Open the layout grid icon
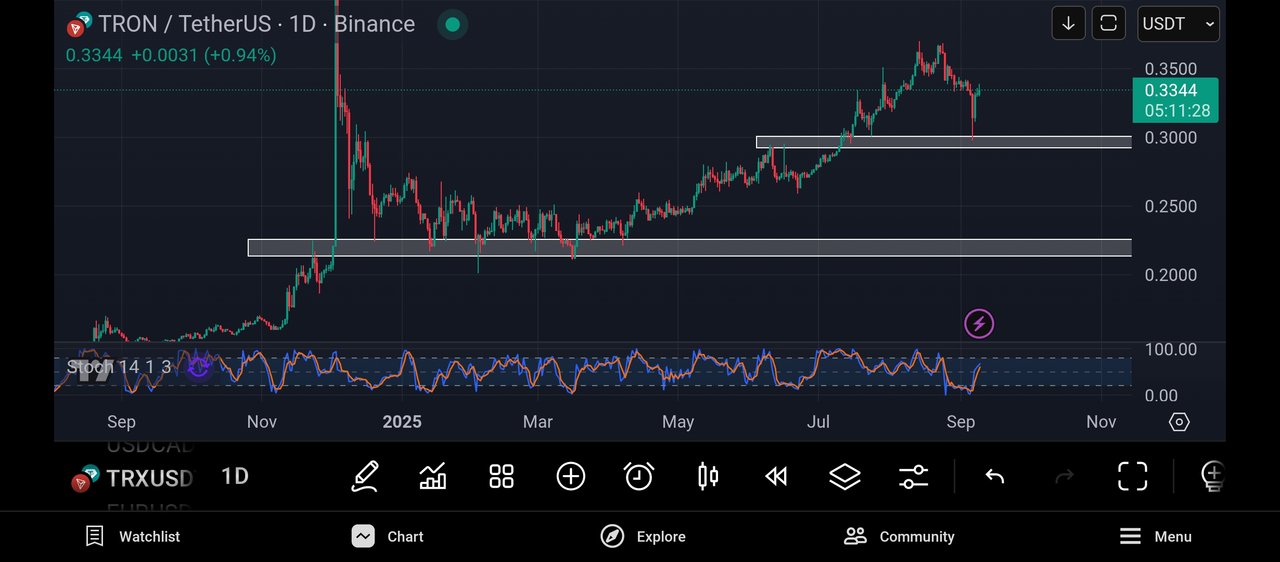 501,476
